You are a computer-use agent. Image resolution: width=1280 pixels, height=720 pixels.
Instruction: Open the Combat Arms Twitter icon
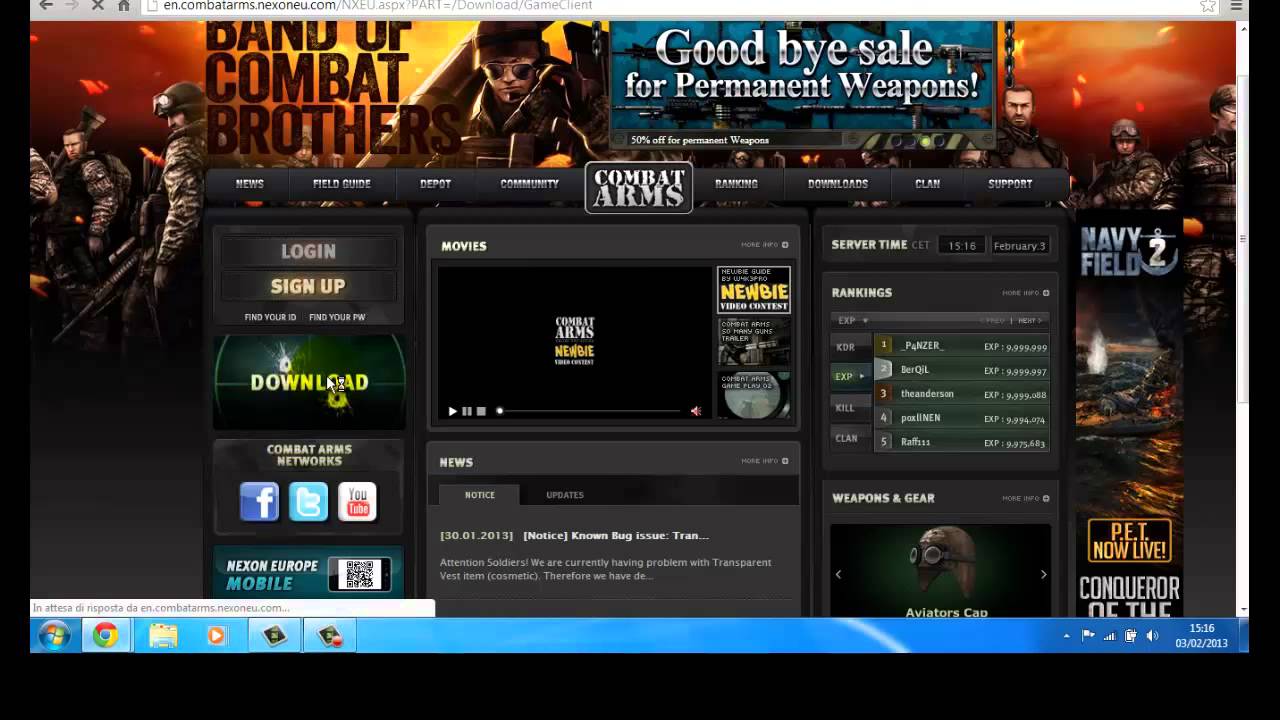pyautogui.click(x=308, y=502)
